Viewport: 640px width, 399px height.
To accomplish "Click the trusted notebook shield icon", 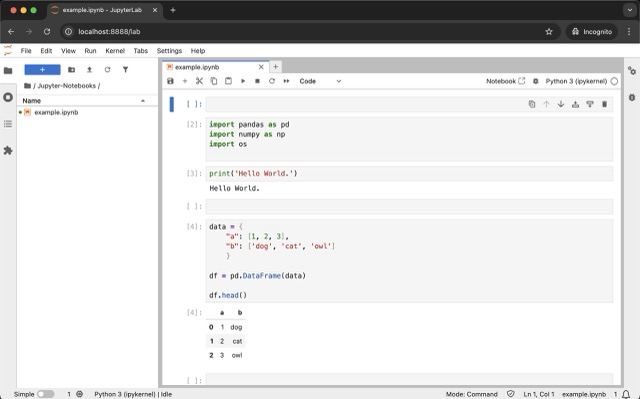I will 511,394.
